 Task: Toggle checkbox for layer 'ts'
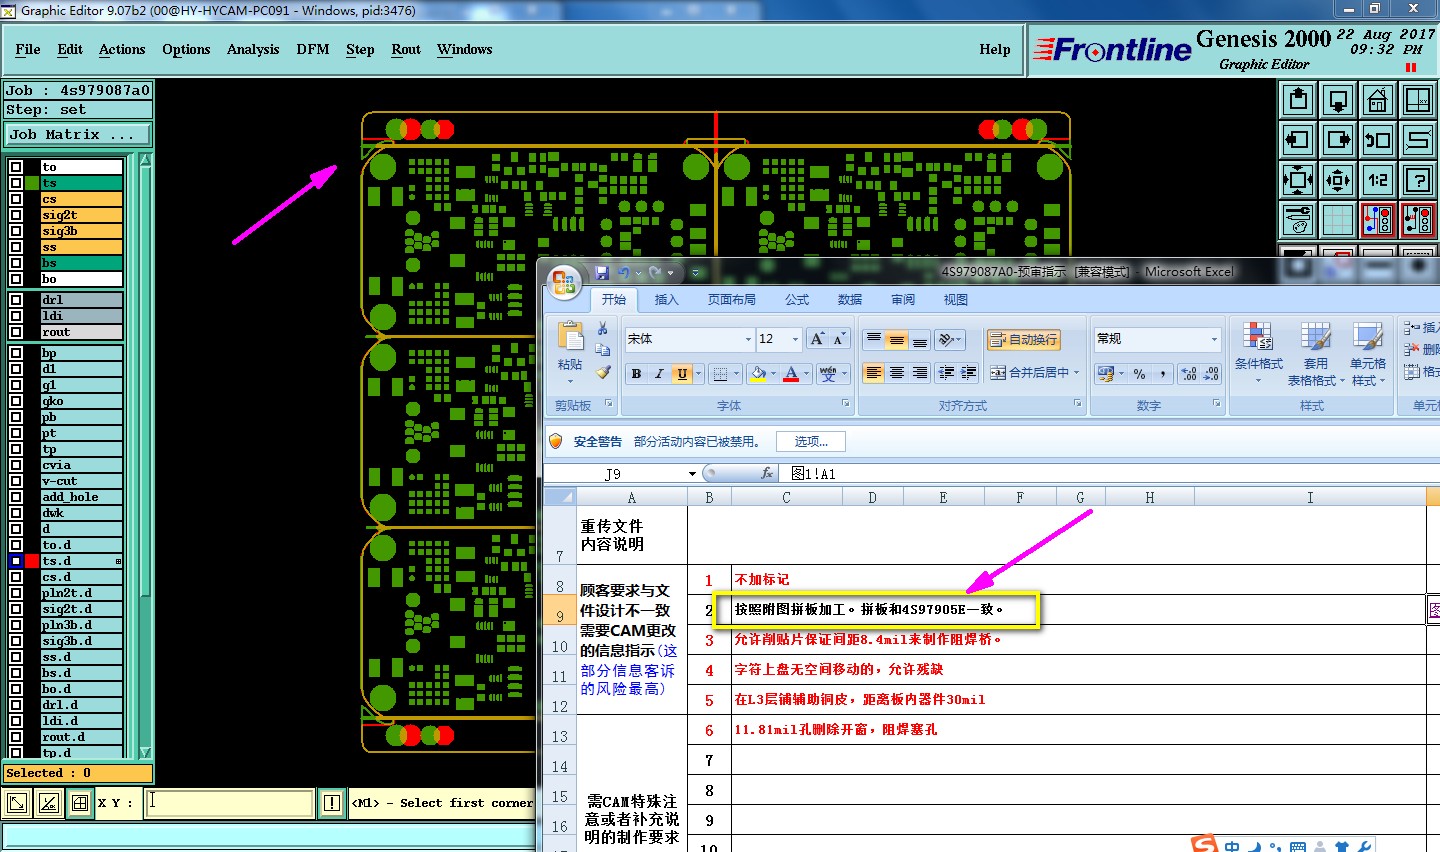[16, 183]
